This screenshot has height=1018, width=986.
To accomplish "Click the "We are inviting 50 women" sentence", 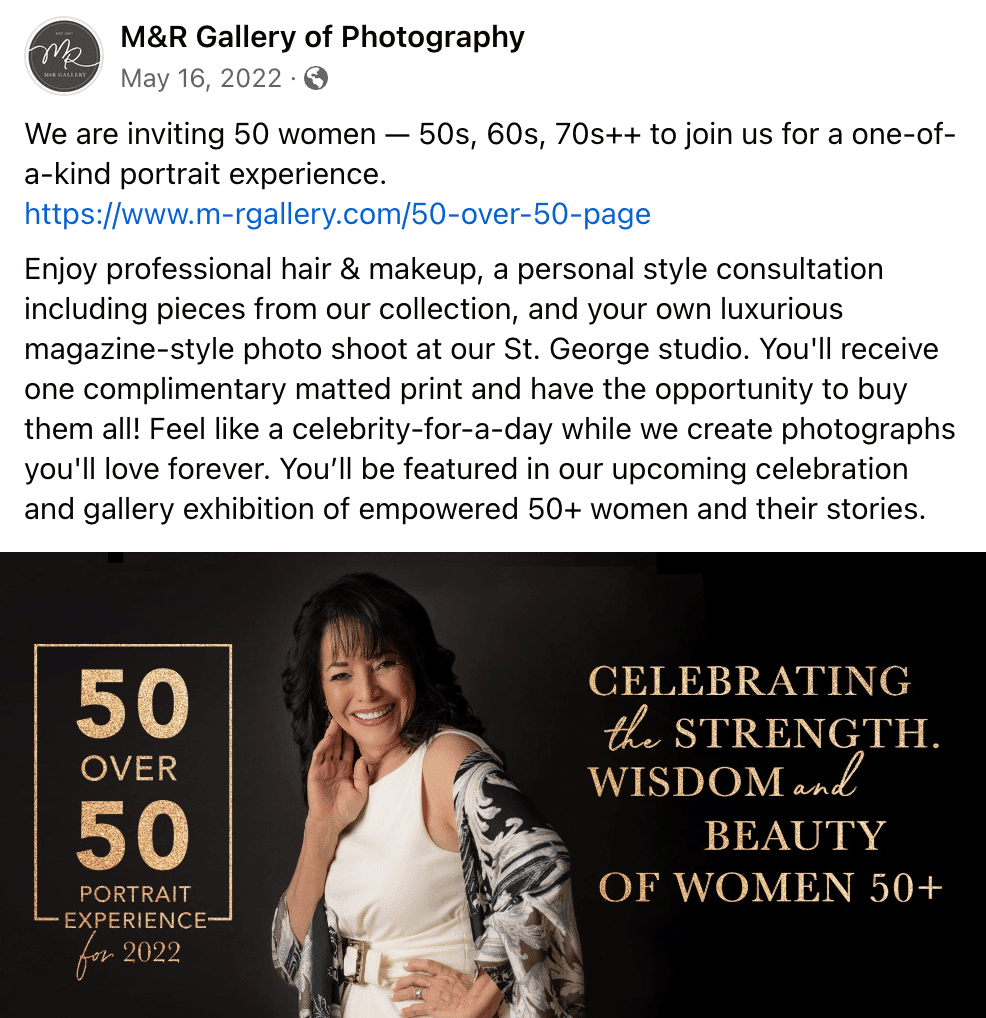I will tap(201, 134).
